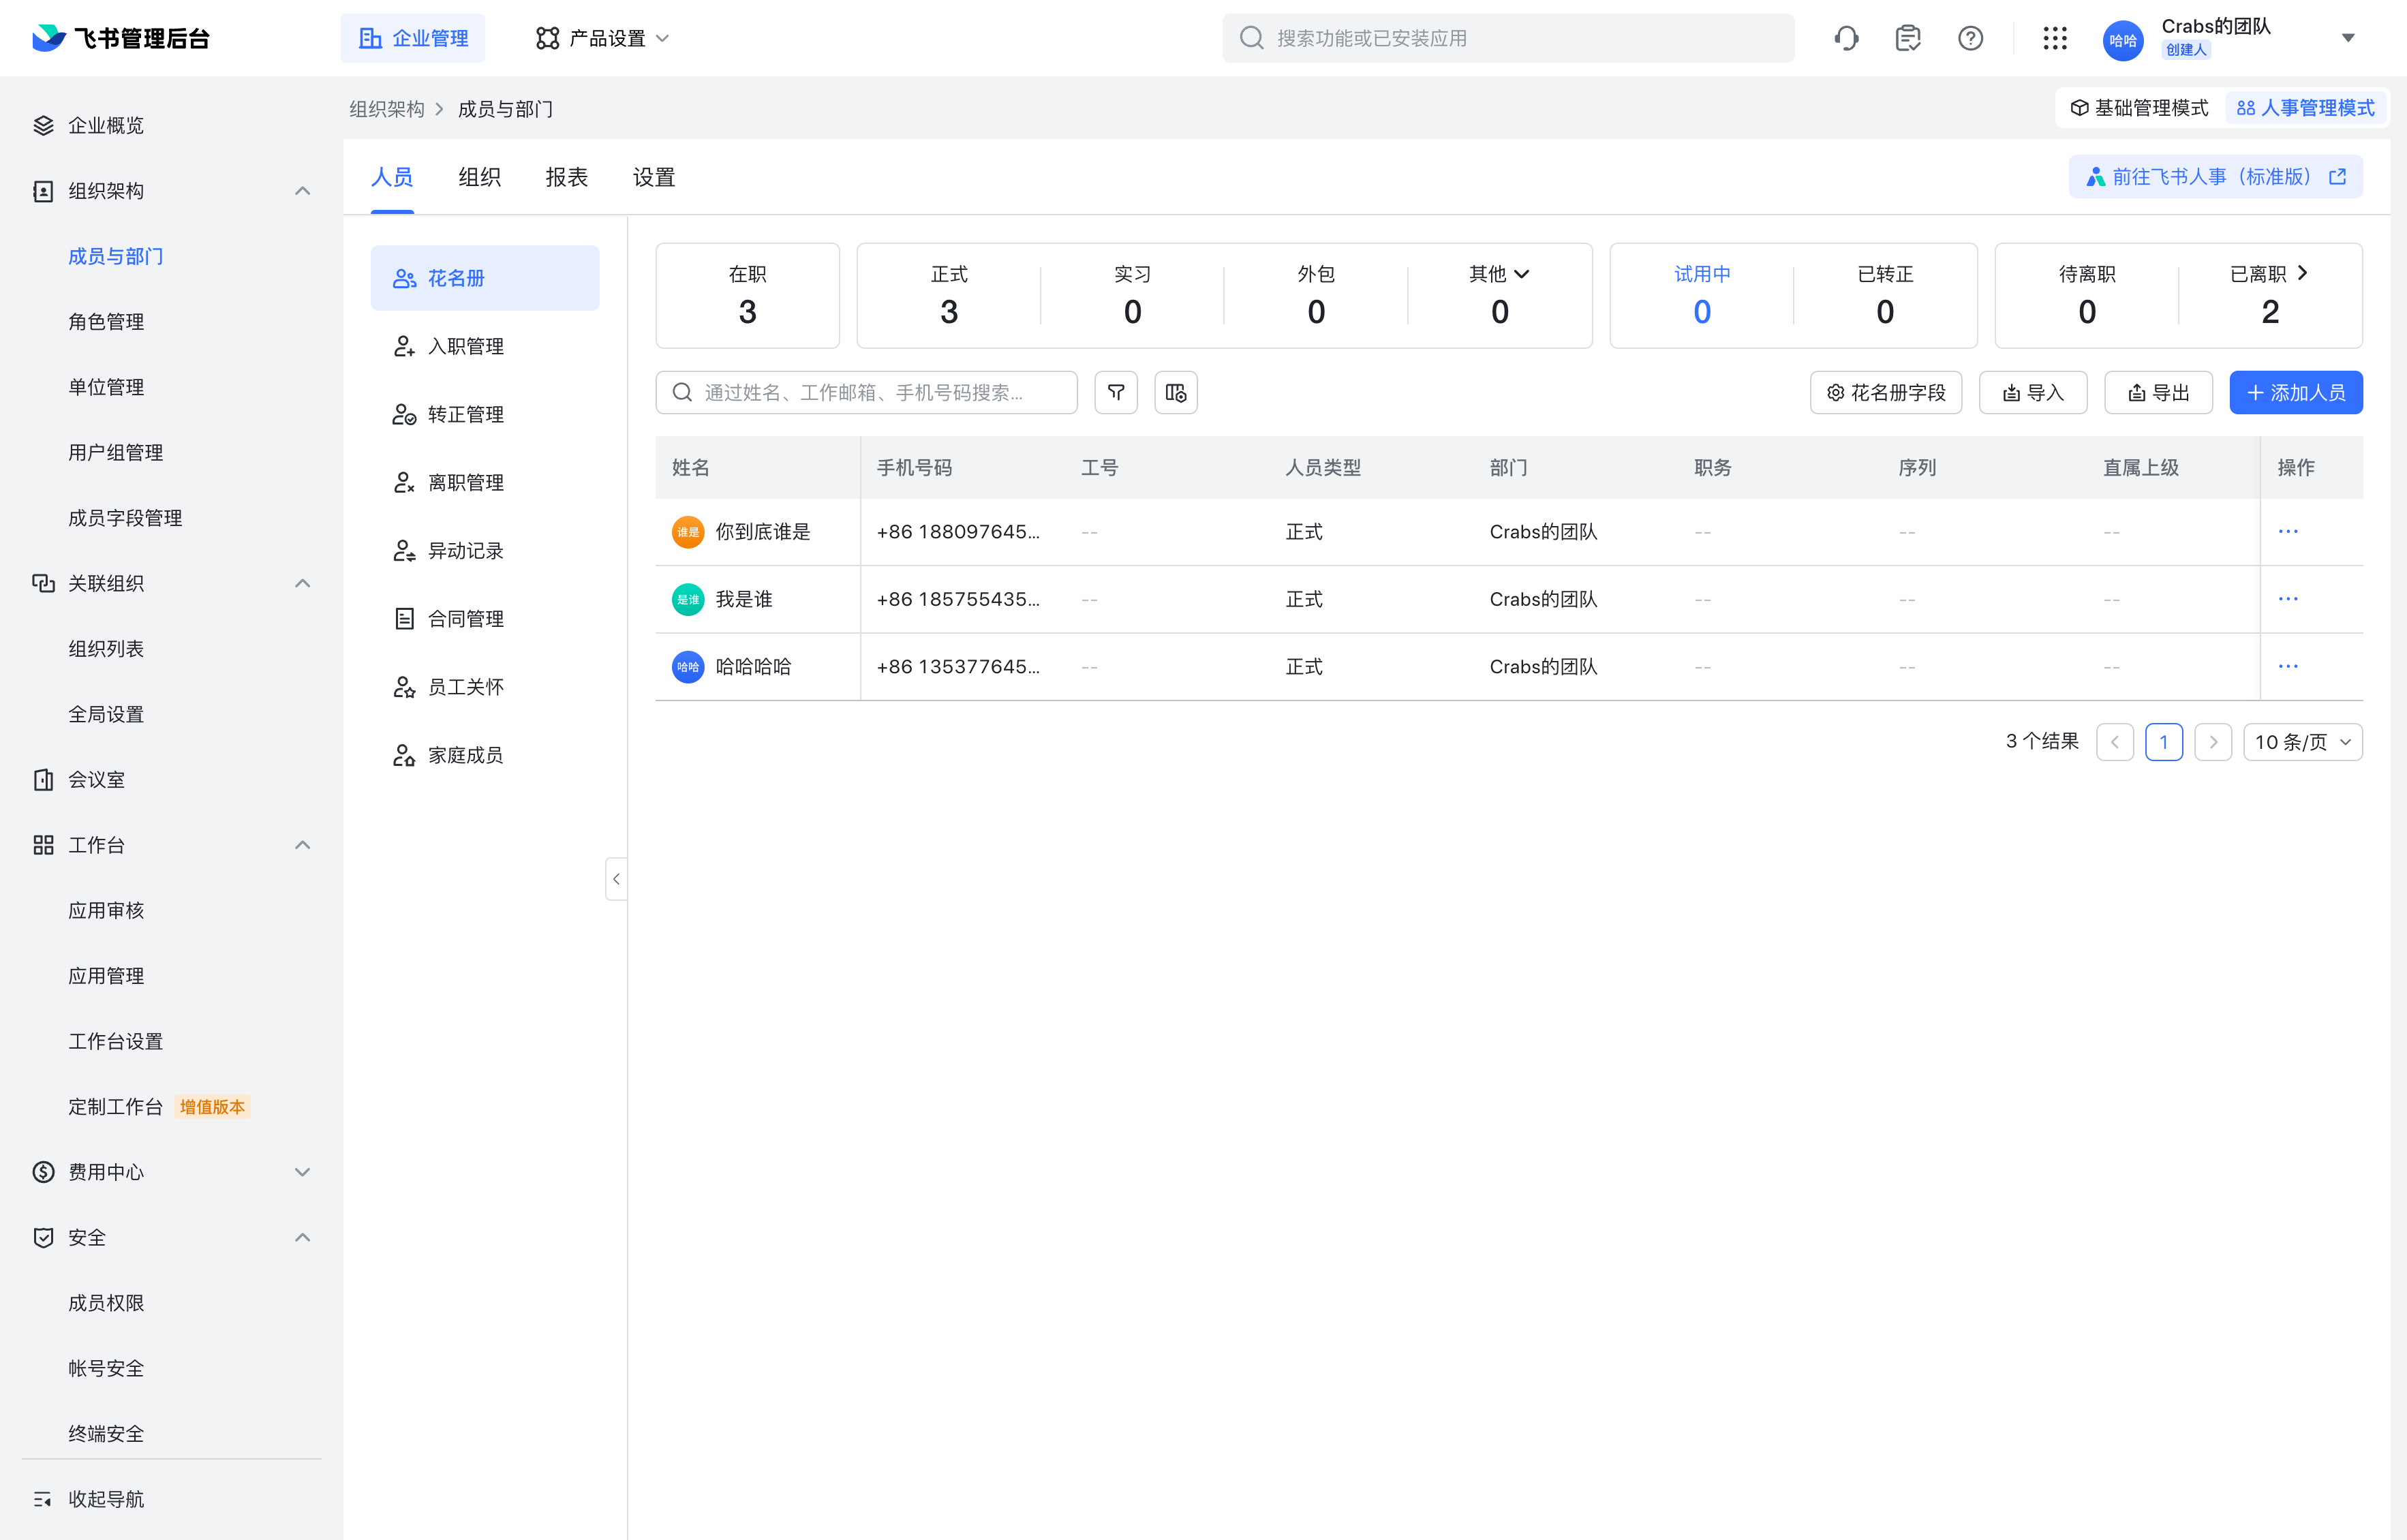Image resolution: width=2407 pixels, height=1540 pixels.
Task: Open the 10 条/页 page size dropdown
Action: pyautogui.click(x=2302, y=742)
